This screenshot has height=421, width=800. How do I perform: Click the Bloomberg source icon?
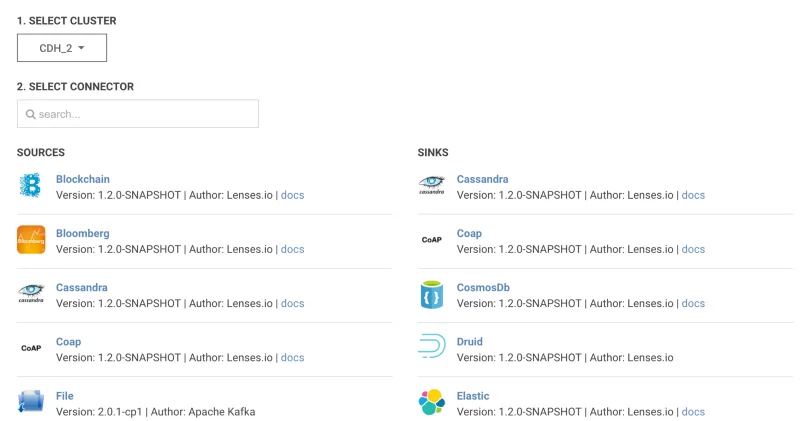(x=31, y=240)
